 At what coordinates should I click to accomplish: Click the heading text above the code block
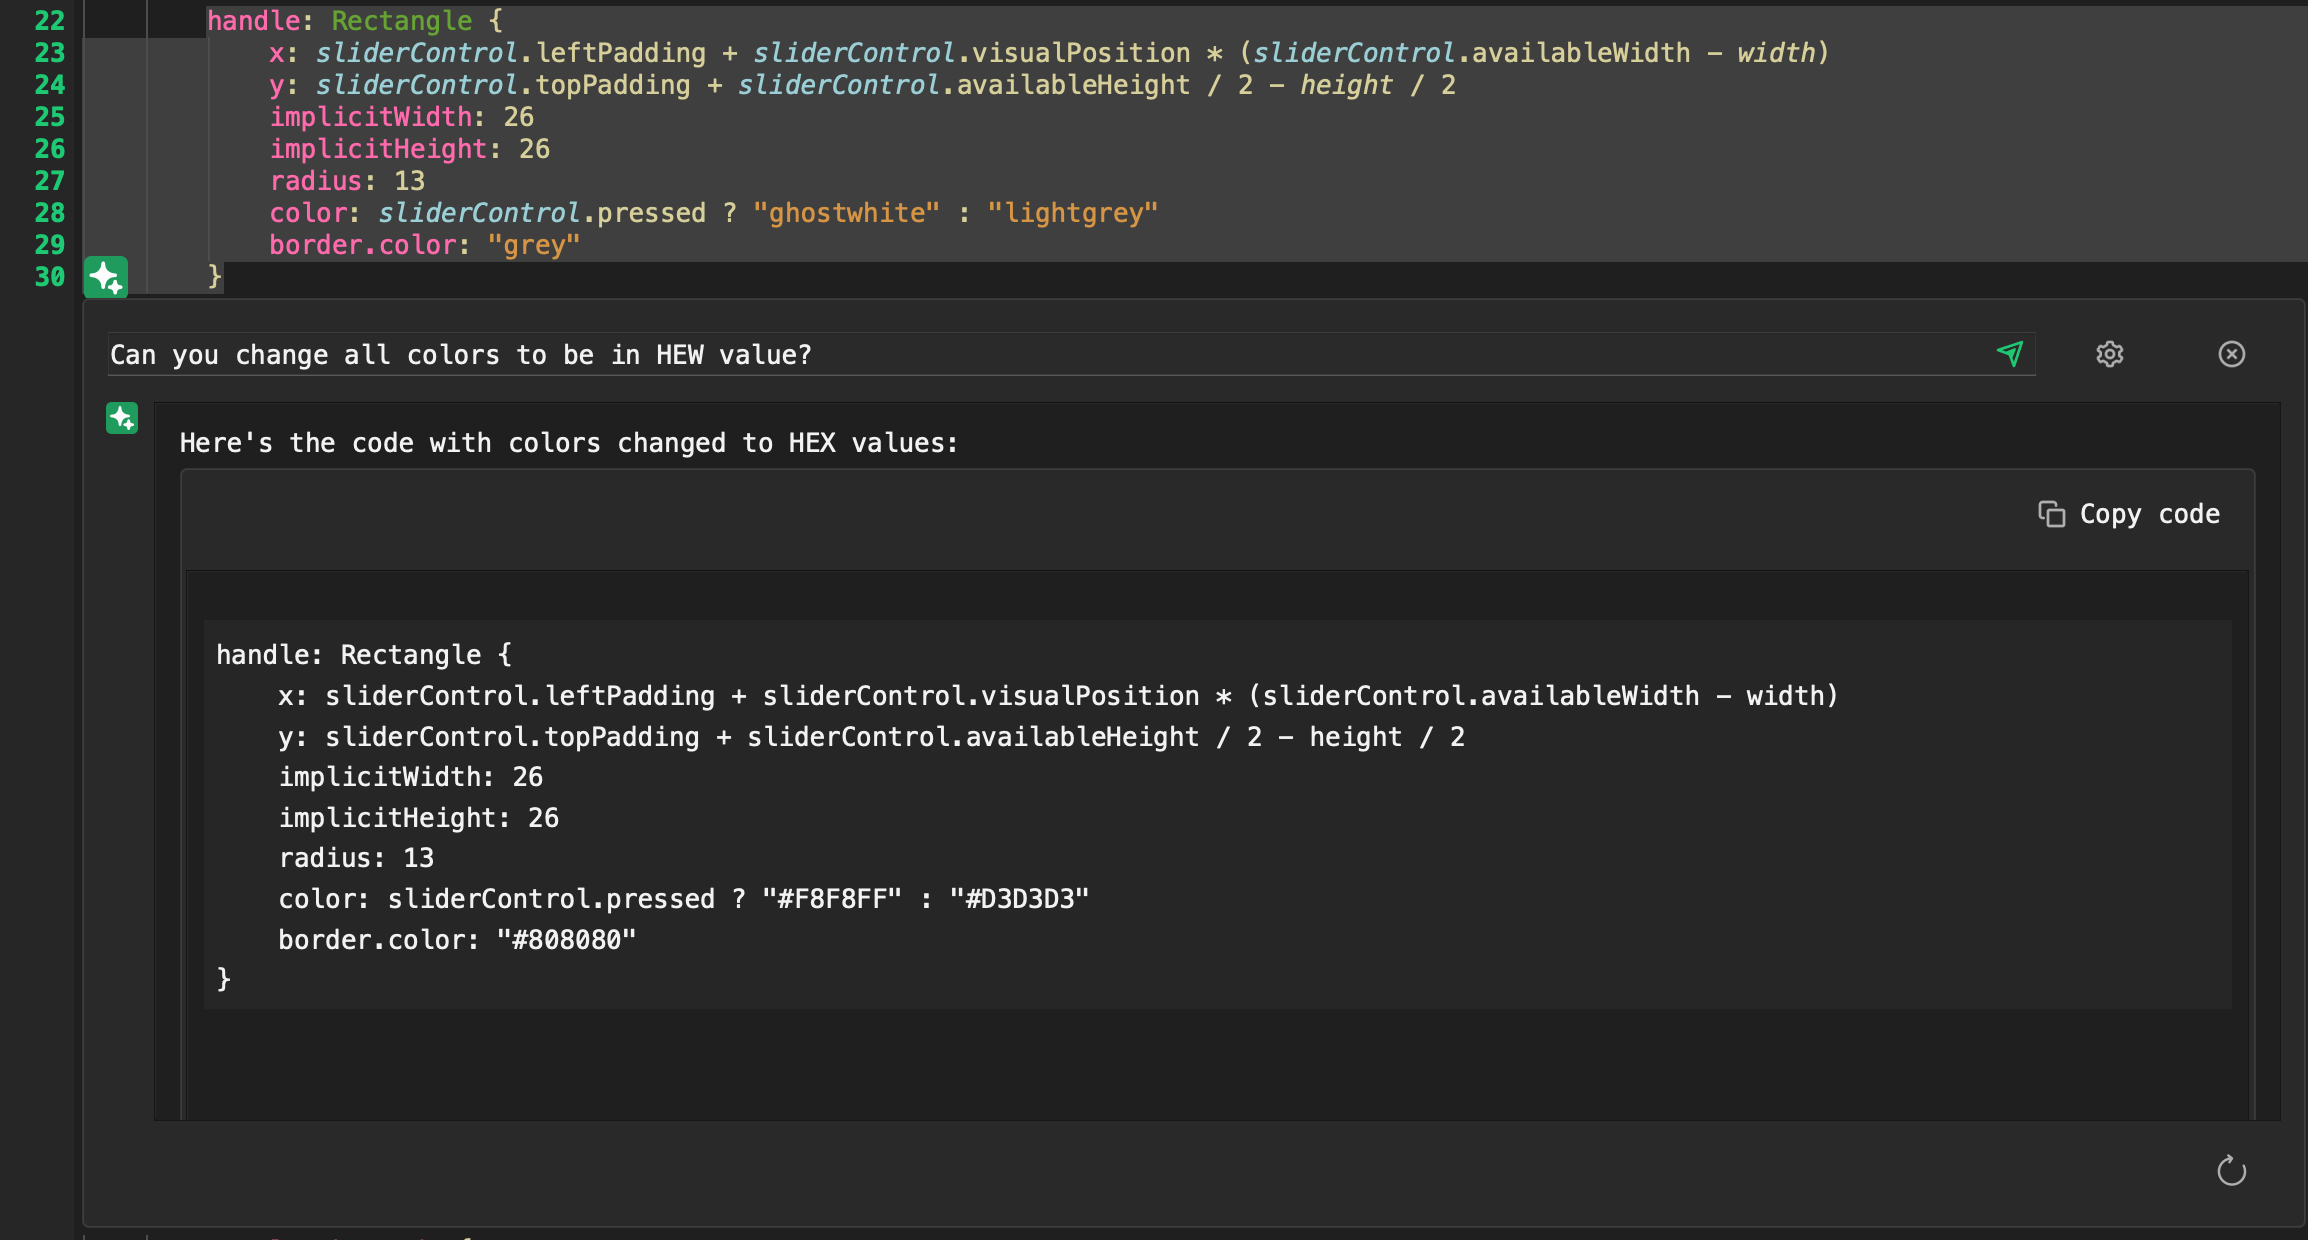[568, 443]
